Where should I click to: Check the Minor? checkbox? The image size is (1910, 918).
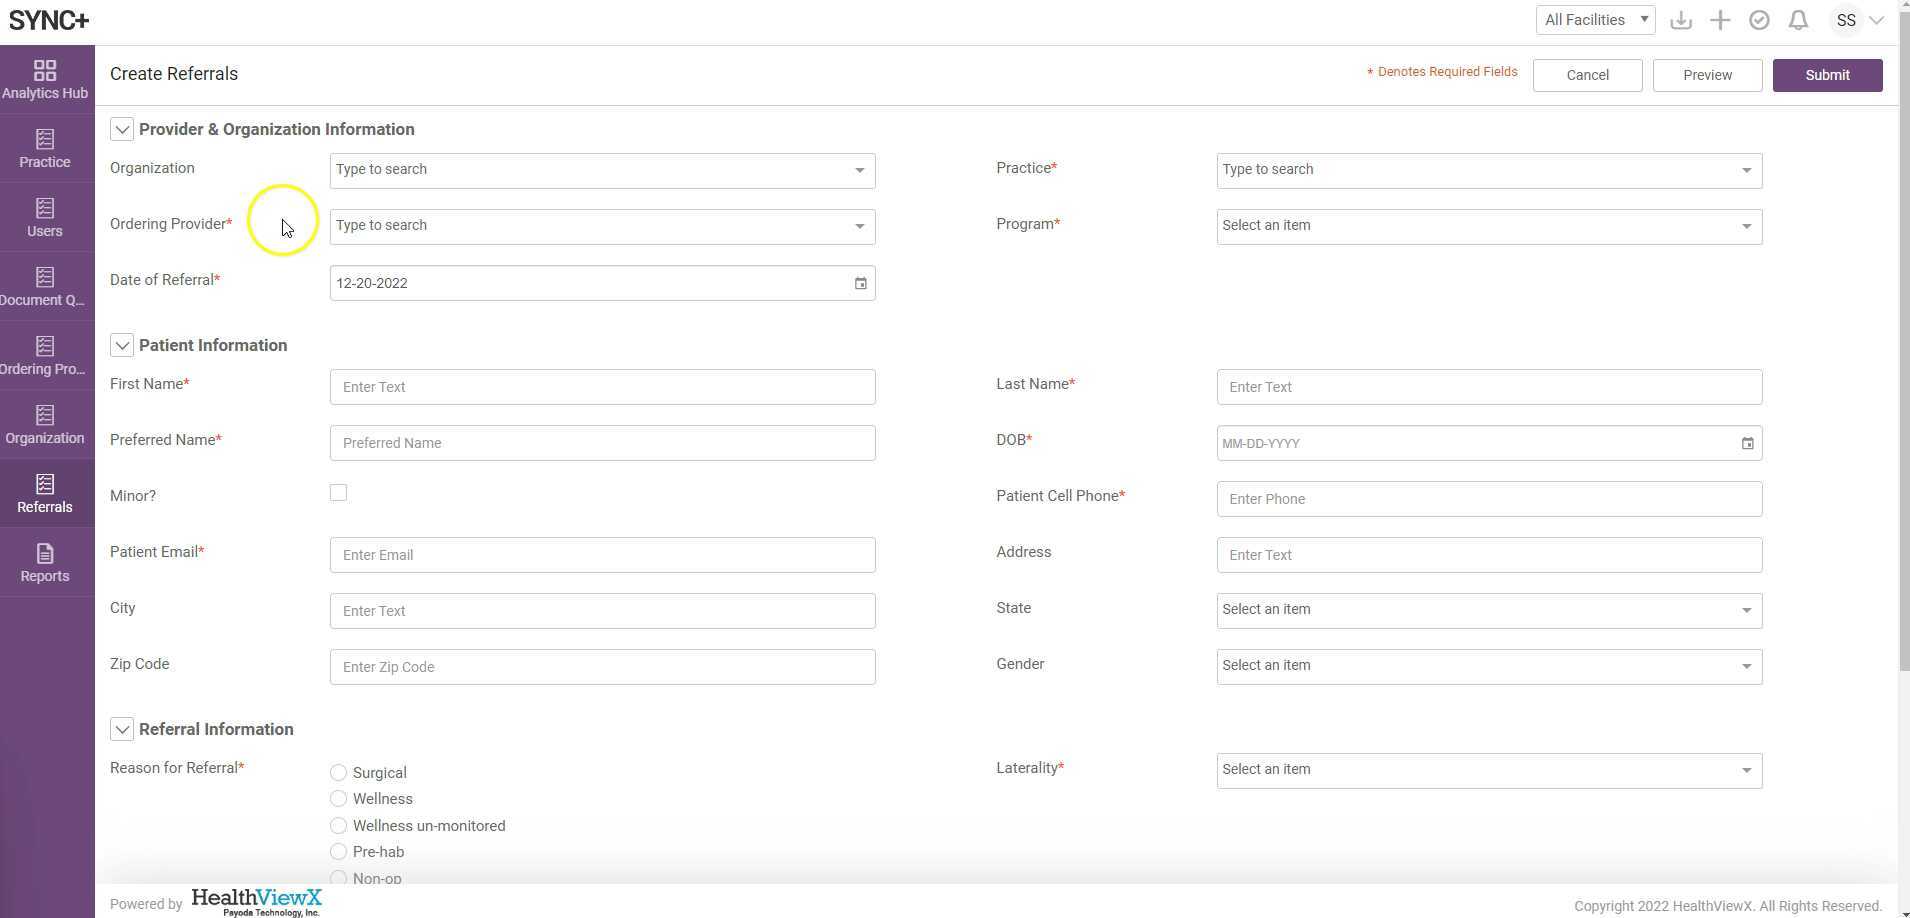point(339,493)
